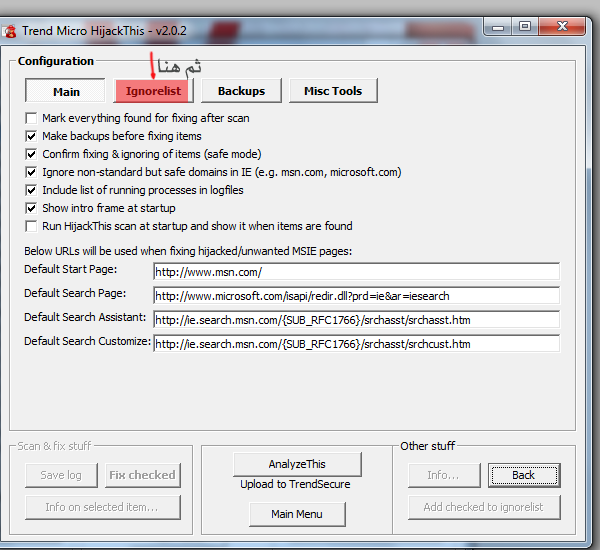Click Add checked to ignorelist button
The image size is (600, 550).
click(x=484, y=507)
